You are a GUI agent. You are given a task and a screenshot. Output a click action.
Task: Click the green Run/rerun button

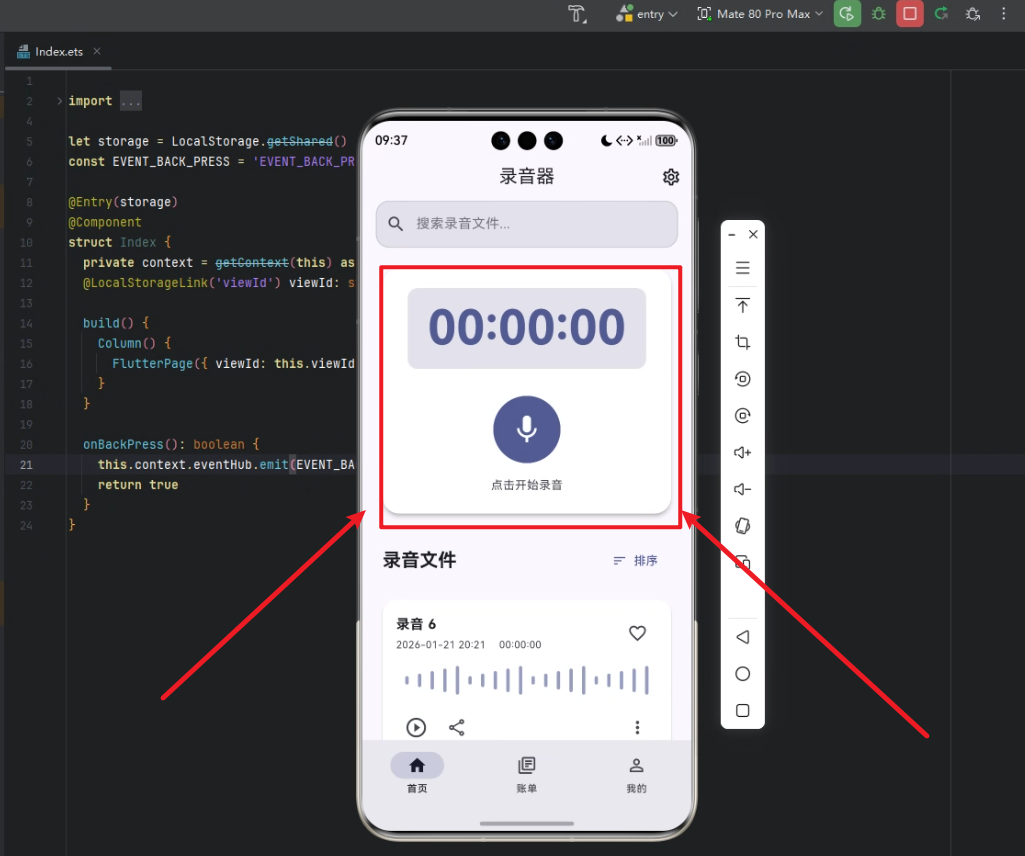[x=847, y=14]
